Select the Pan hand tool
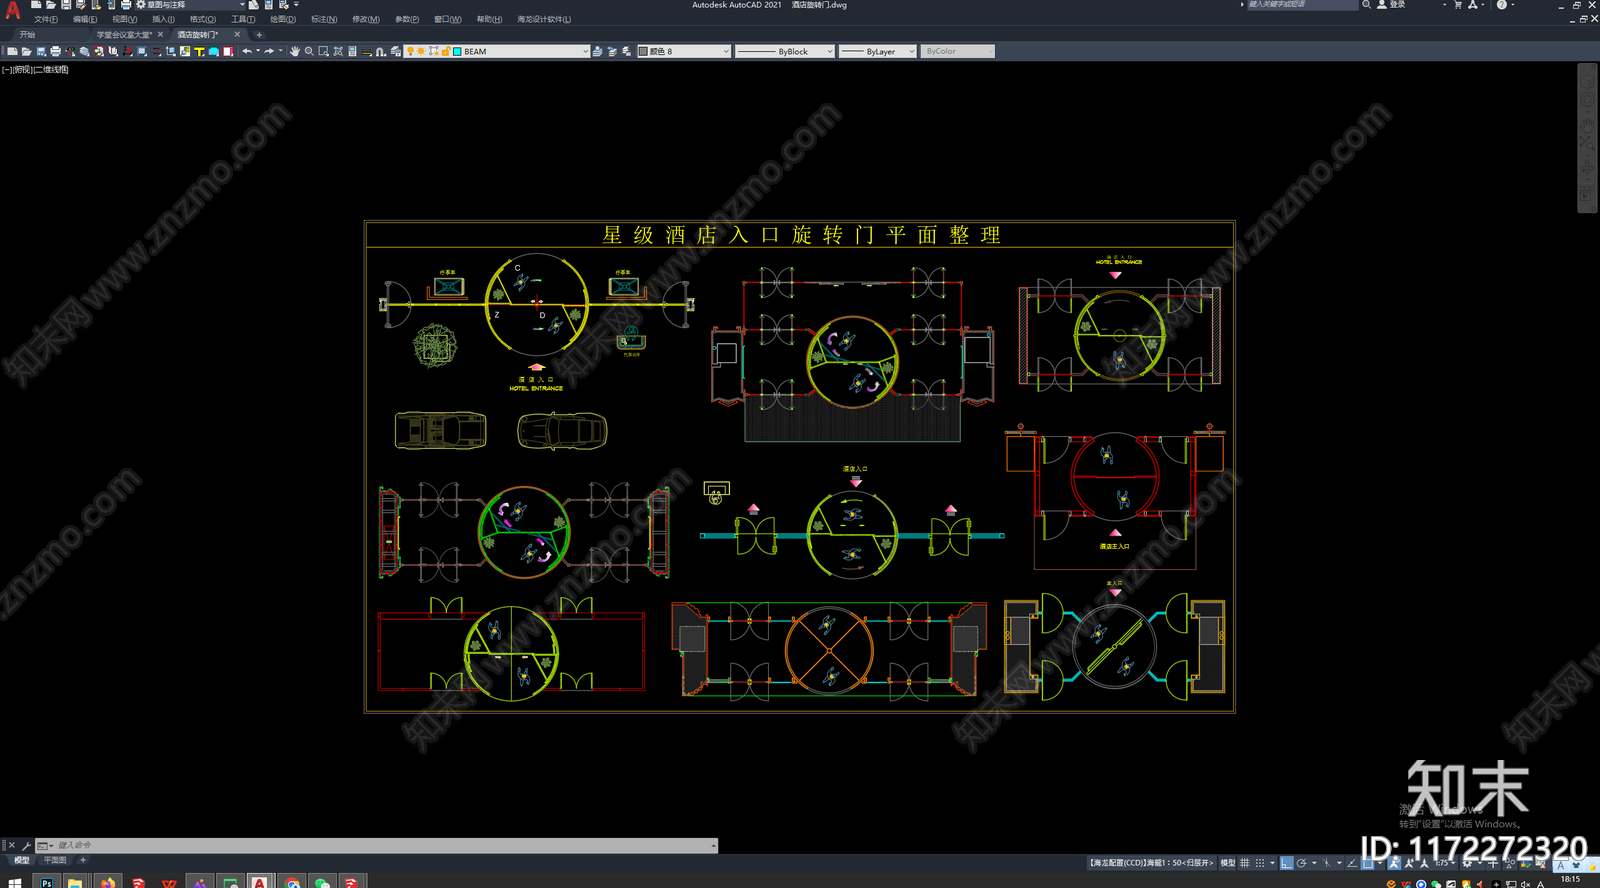1600x888 pixels. click(295, 51)
